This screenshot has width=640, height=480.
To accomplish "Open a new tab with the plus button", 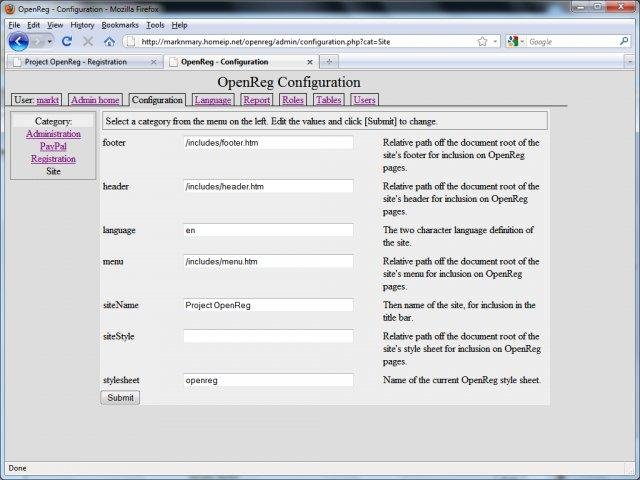I will tap(329, 62).
